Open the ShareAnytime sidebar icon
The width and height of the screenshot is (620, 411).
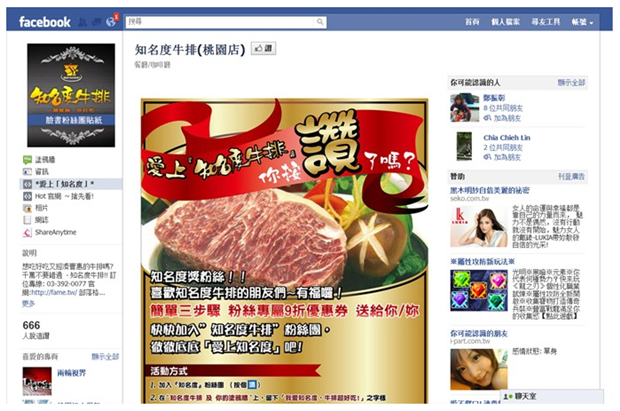27,232
